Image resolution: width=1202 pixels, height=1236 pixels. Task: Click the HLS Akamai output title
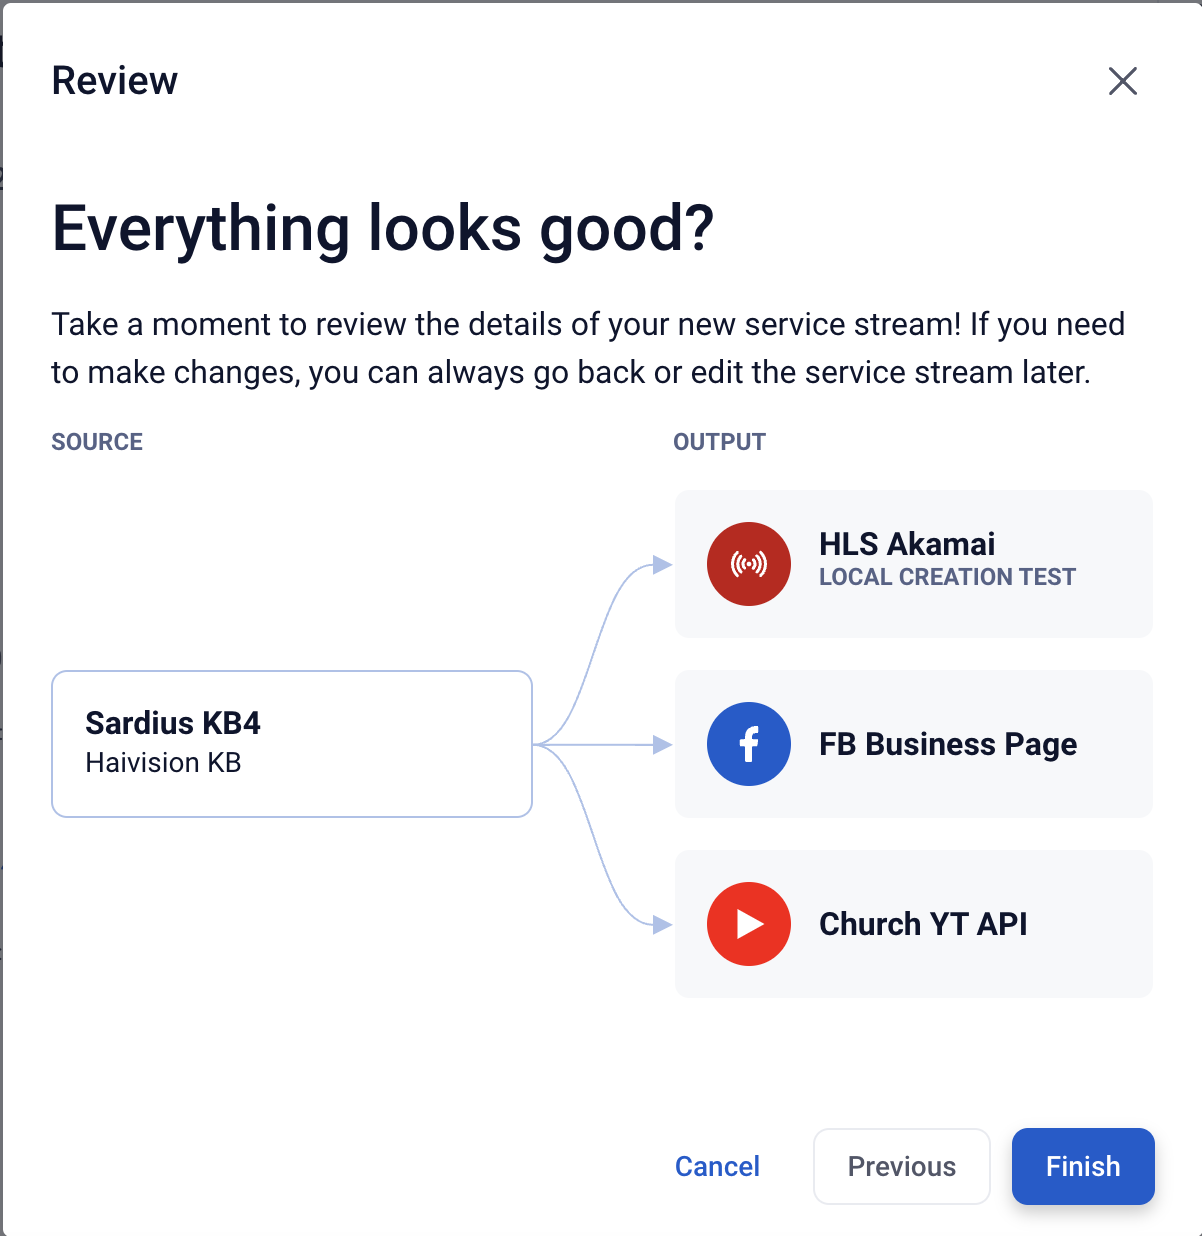click(907, 544)
